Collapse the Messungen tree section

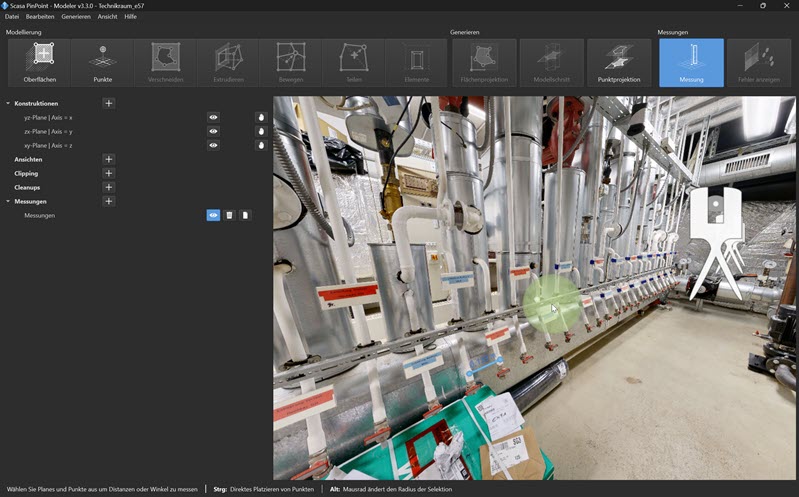[x=8, y=201]
